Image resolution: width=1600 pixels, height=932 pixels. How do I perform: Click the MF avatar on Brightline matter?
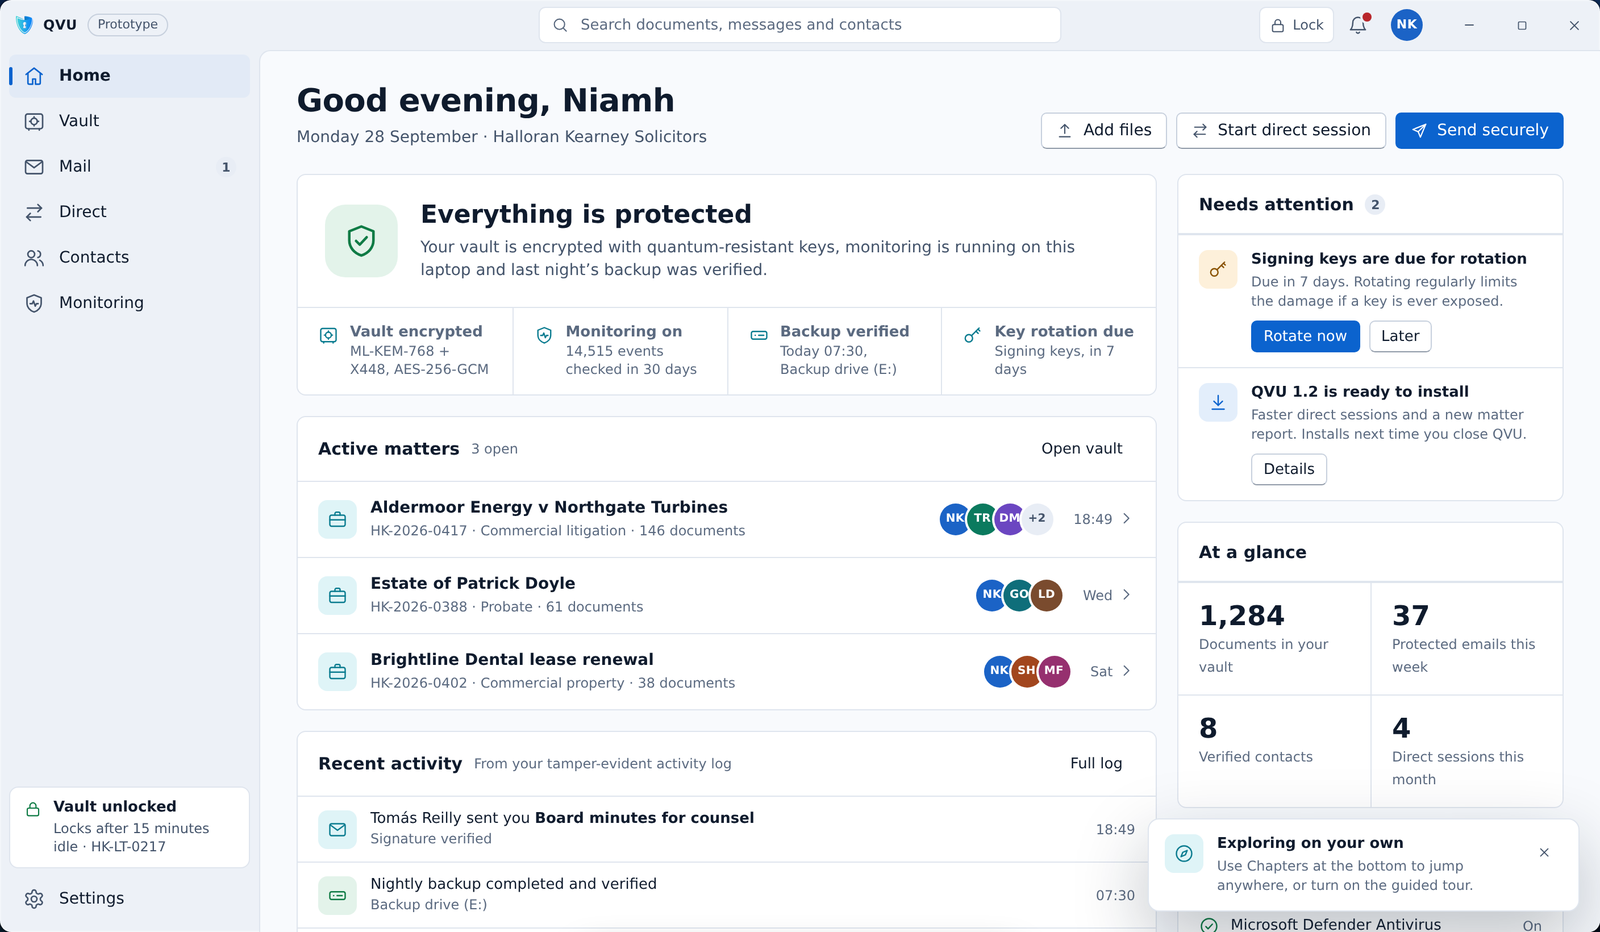tap(1054, 671)
